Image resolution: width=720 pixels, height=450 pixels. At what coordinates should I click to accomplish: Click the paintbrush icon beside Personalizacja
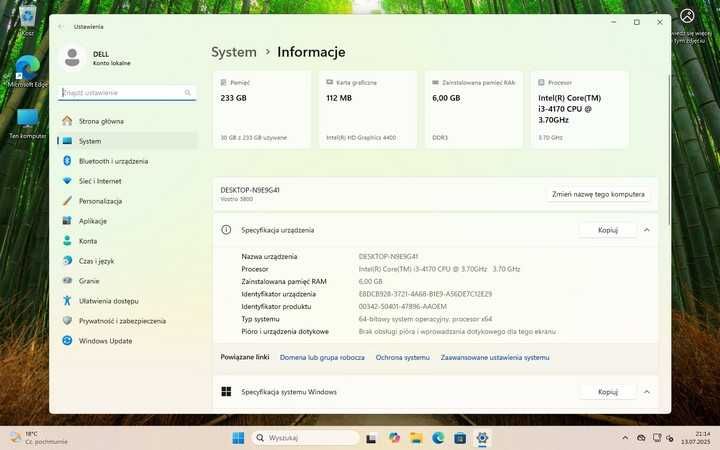tap(67, 201)
